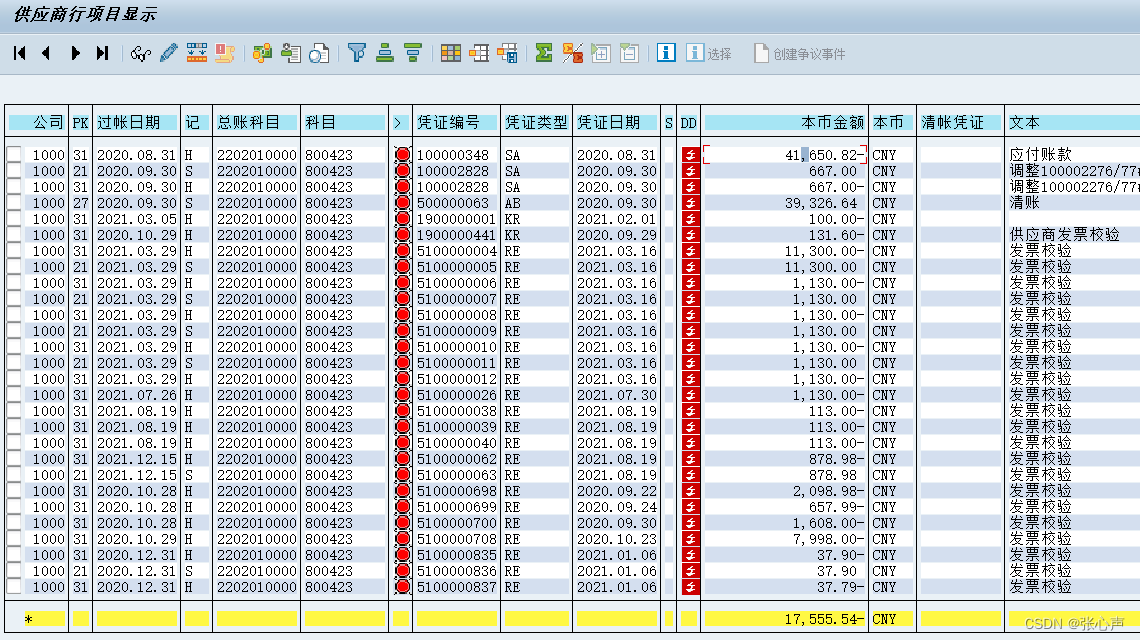Open the select layout grid icon
Image resolution: width=1140 pixels, height=640 pixels.
pos(450,52)
